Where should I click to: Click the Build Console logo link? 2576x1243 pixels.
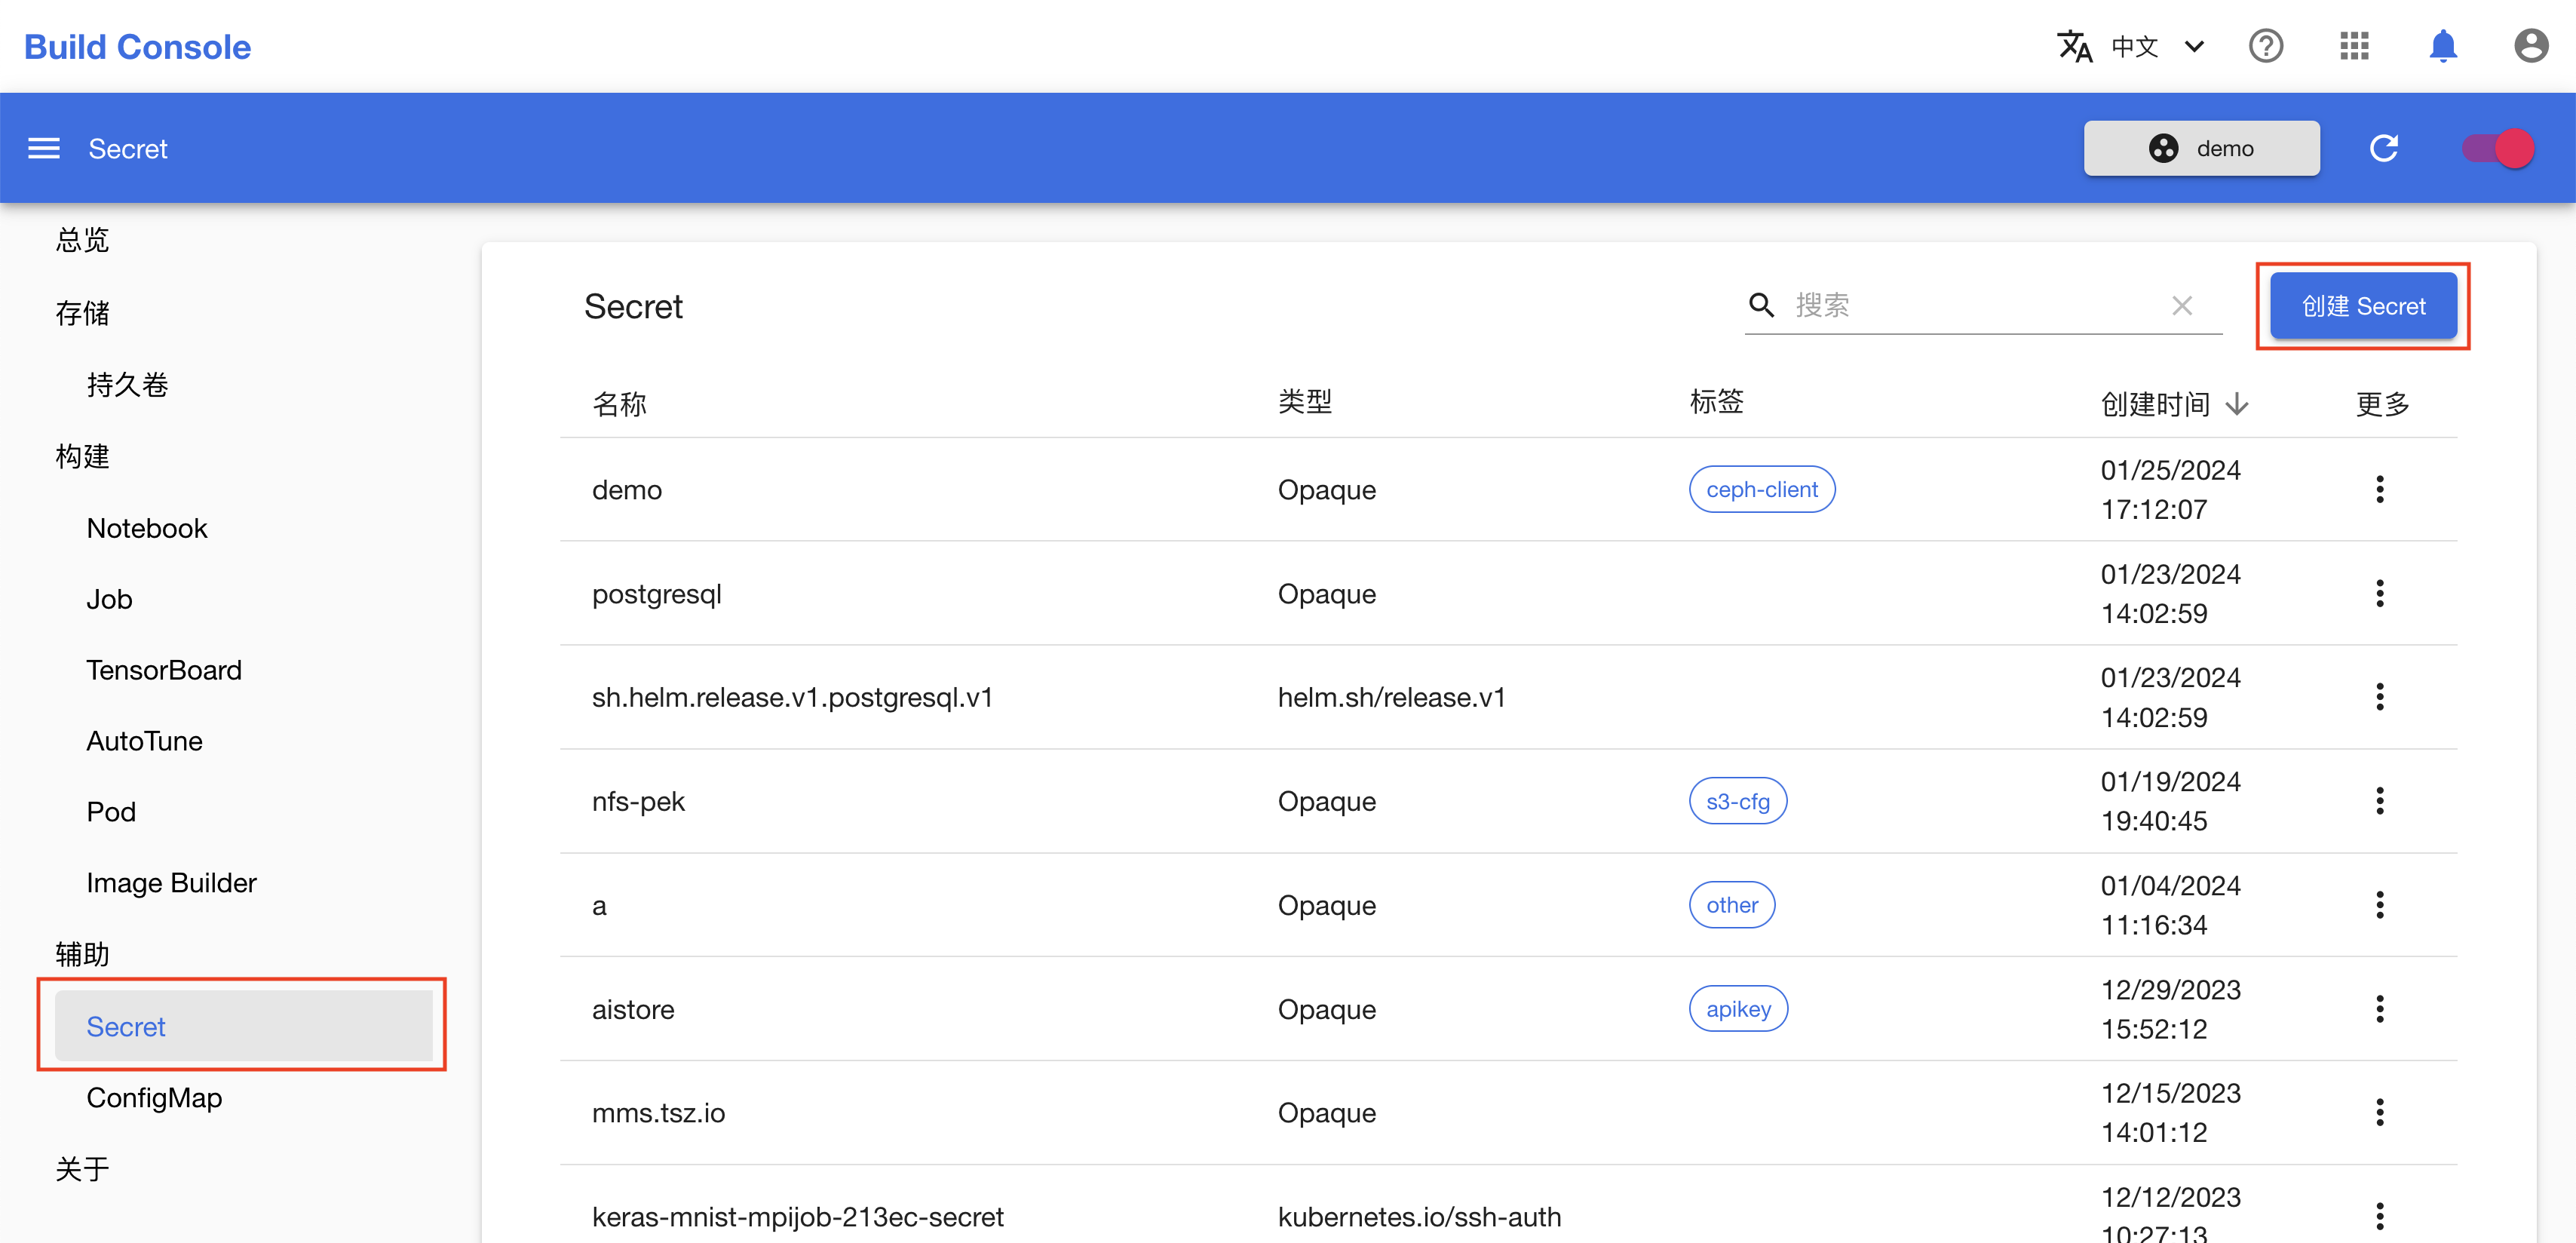tap(137, 46)
